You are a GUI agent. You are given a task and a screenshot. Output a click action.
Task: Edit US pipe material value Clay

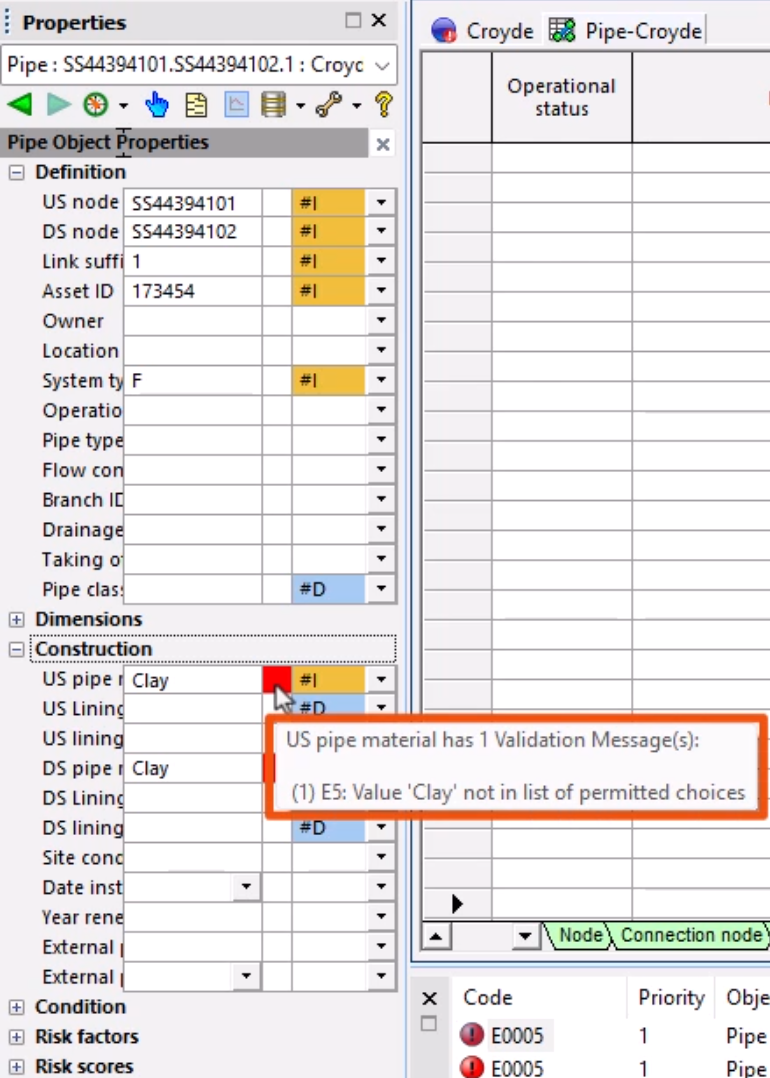click(x=192, y=680)
